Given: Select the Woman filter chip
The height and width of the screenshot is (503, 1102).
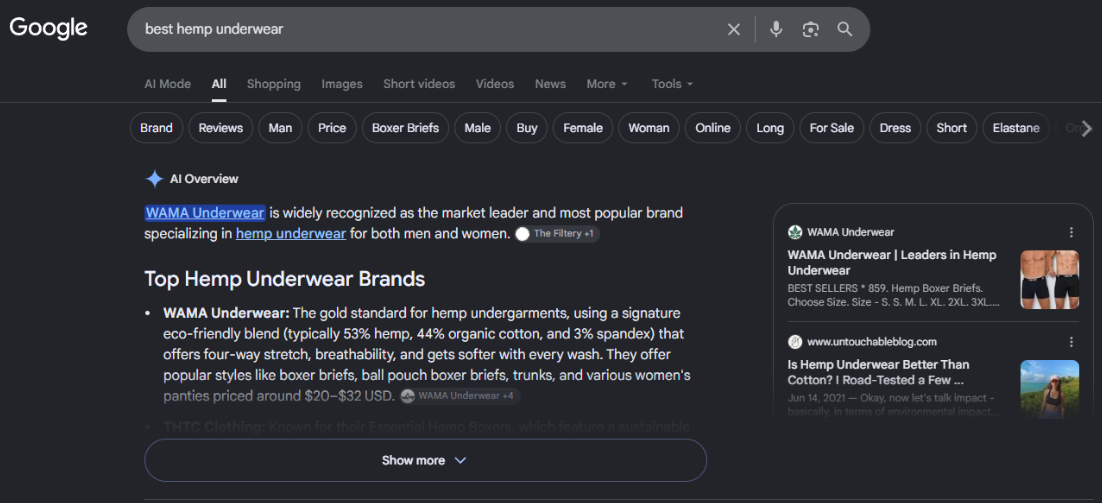Looking at the screenshot, I should pyautogui.click(x=649, y=128).
